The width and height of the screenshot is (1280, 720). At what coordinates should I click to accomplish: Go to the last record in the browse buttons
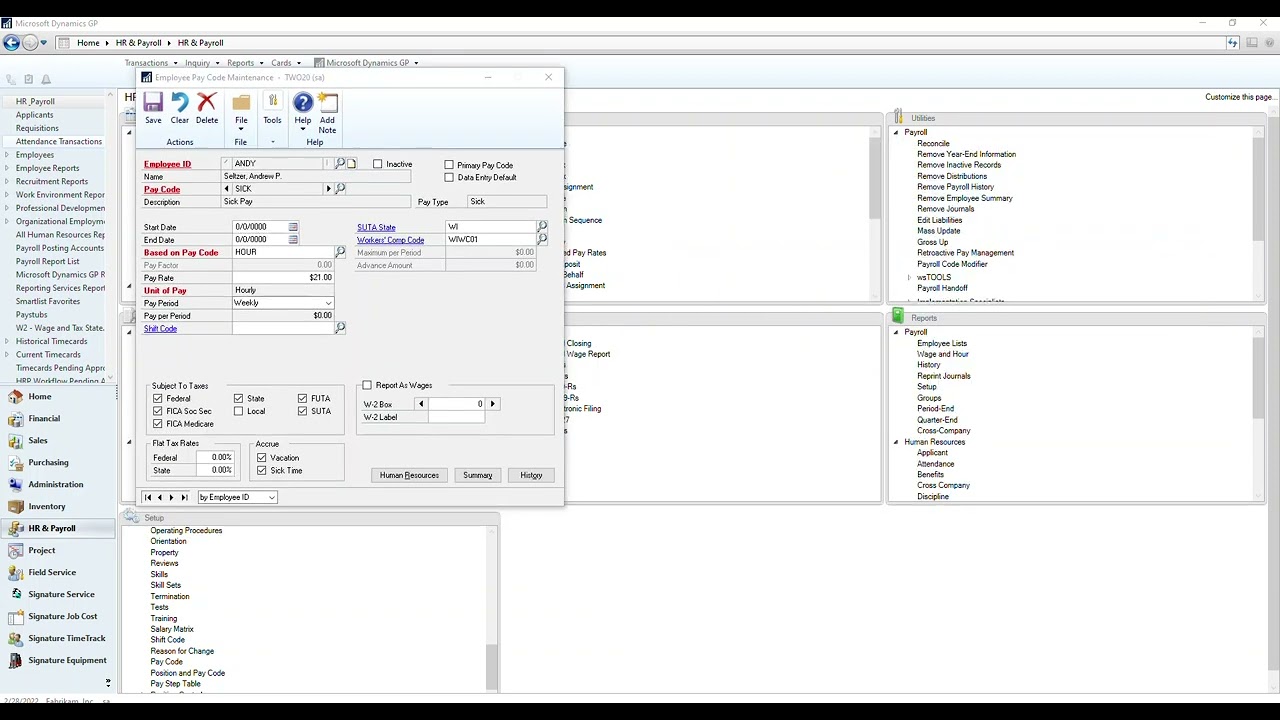(x=184, y=497)
